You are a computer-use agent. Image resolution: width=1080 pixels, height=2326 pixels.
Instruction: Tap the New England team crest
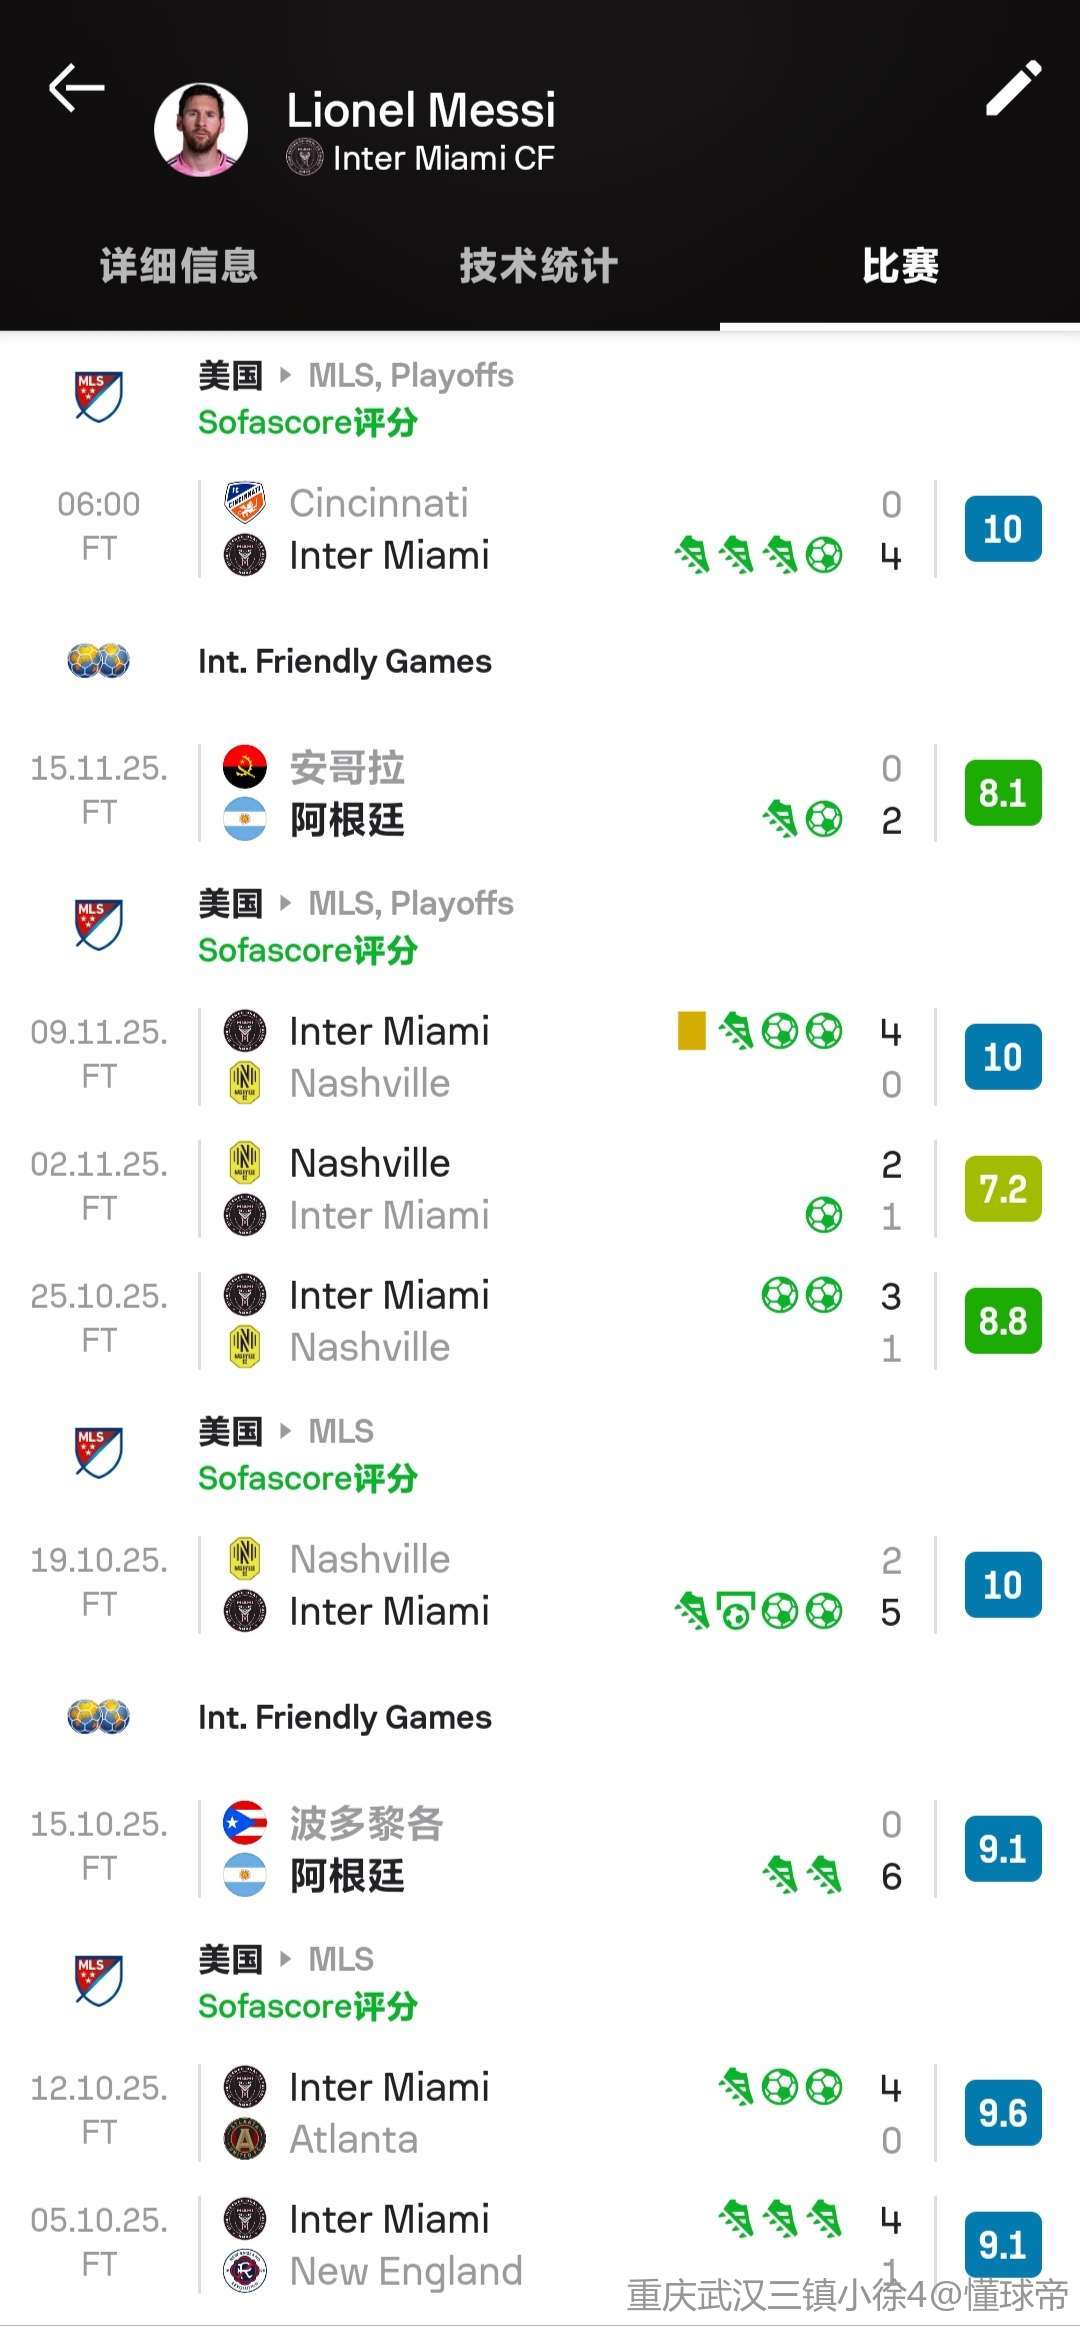point(245,2271)
